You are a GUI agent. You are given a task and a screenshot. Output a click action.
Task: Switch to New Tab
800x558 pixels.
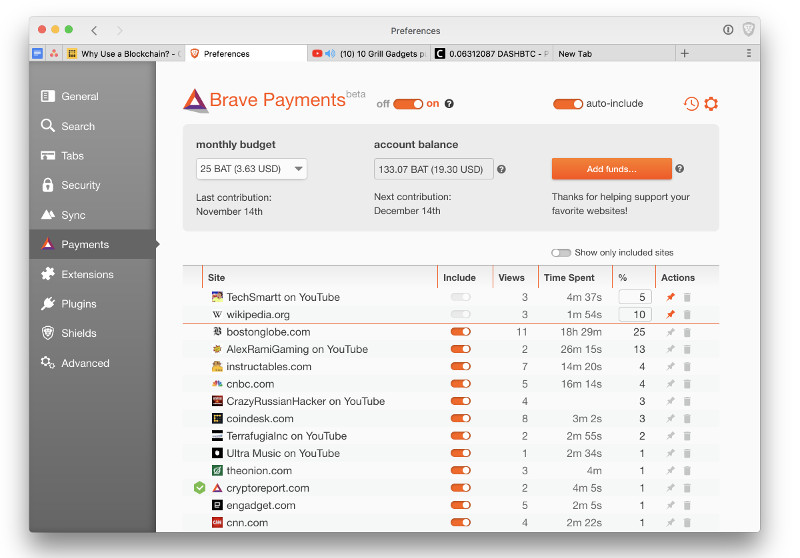(613, 54)
